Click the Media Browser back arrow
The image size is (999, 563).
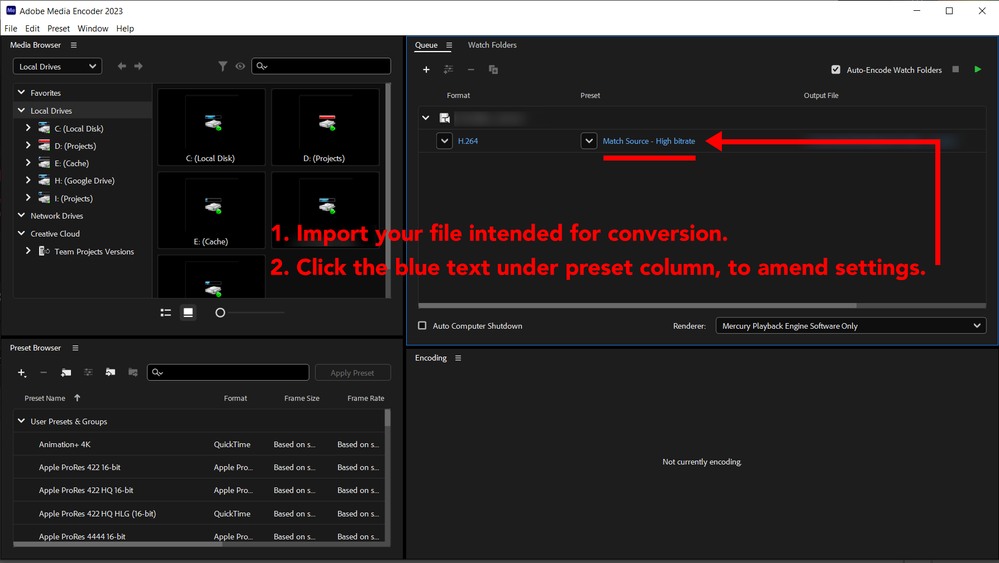click(122, 66)
